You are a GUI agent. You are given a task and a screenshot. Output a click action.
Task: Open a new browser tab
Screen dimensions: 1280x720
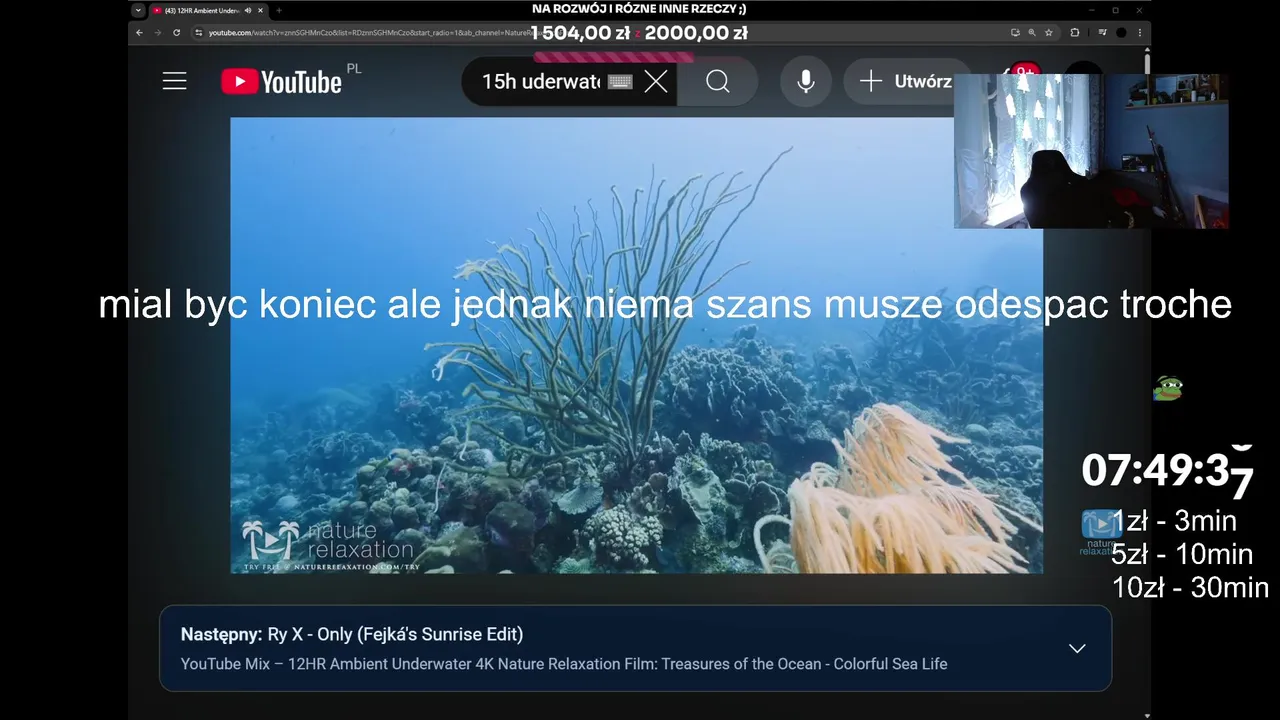[x=279, y=10]
